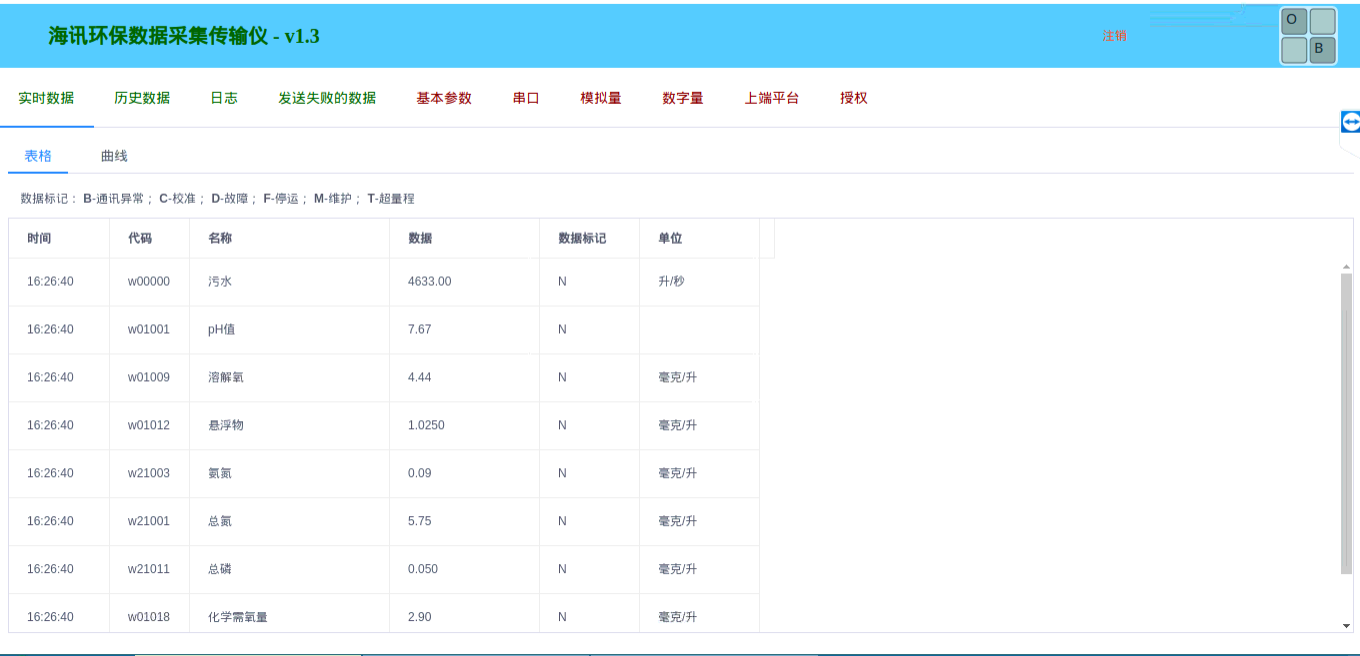The image size is (1360, 656).
Task: Click the 时间 column header
Action: (x=59, y=238)
